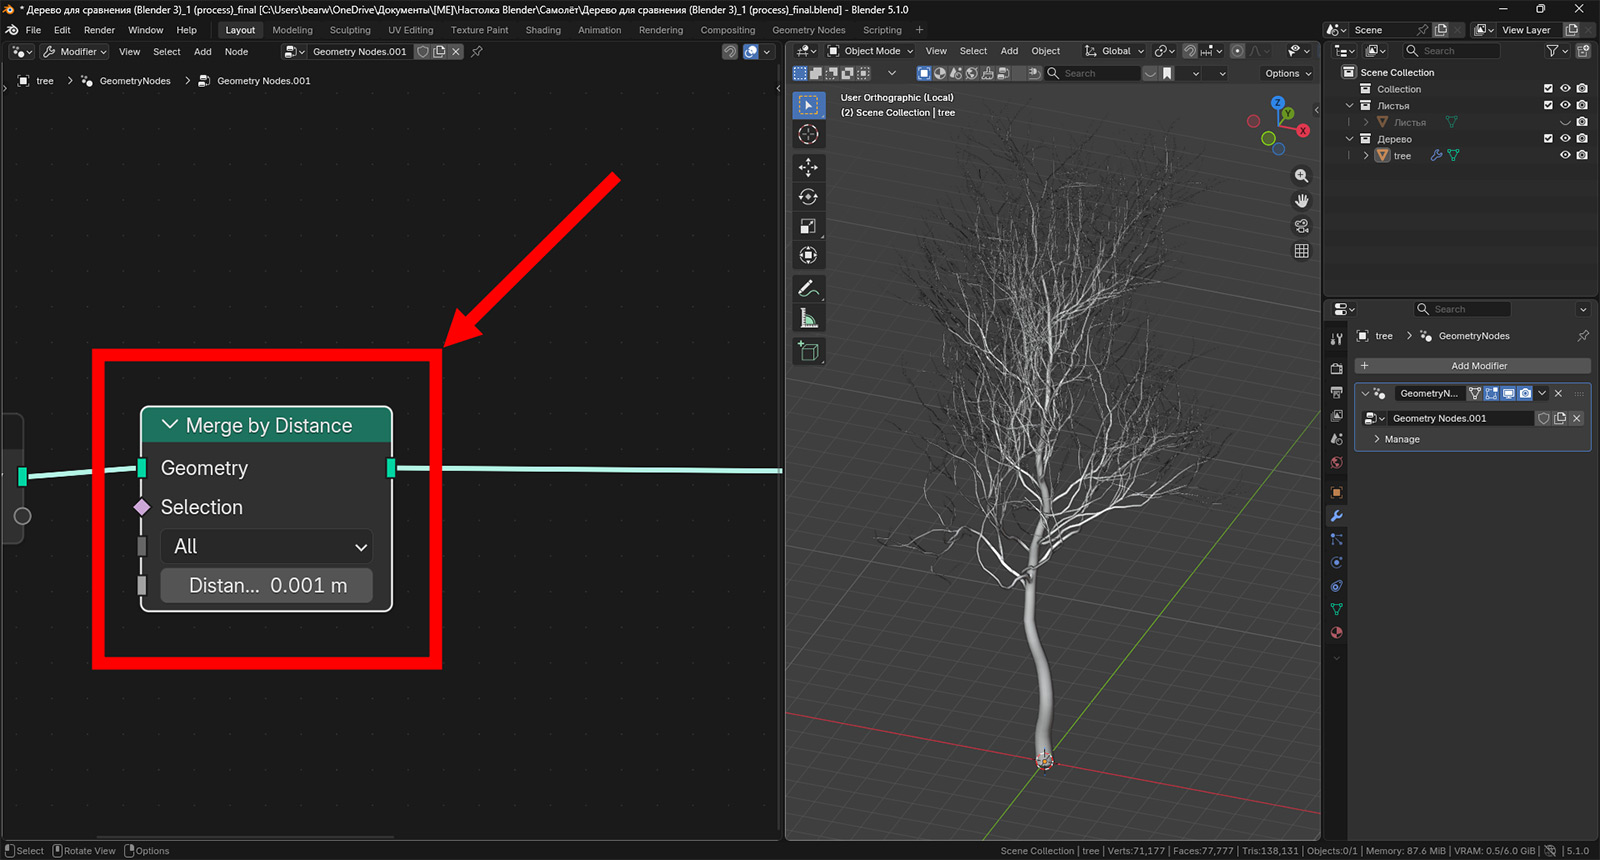Click the outliner Search field
The height and width of the screenshot is (860, 1600).
coord(1452,51)
